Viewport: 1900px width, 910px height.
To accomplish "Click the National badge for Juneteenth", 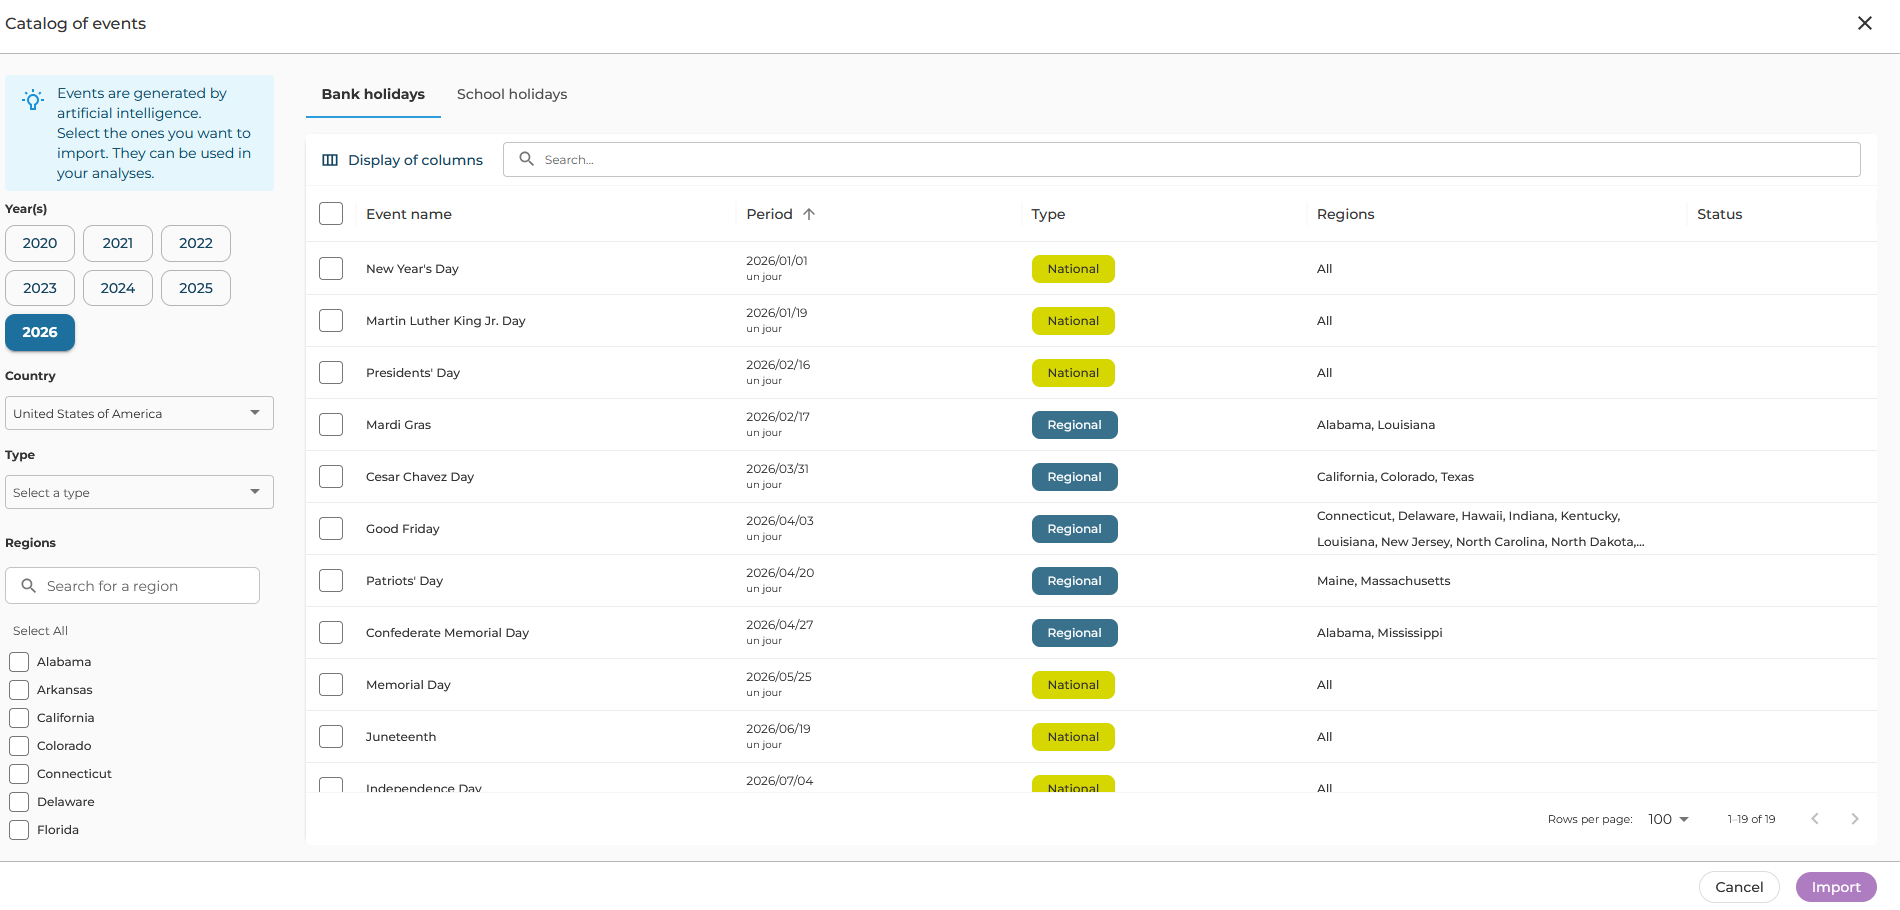I will pos(1073,737).
